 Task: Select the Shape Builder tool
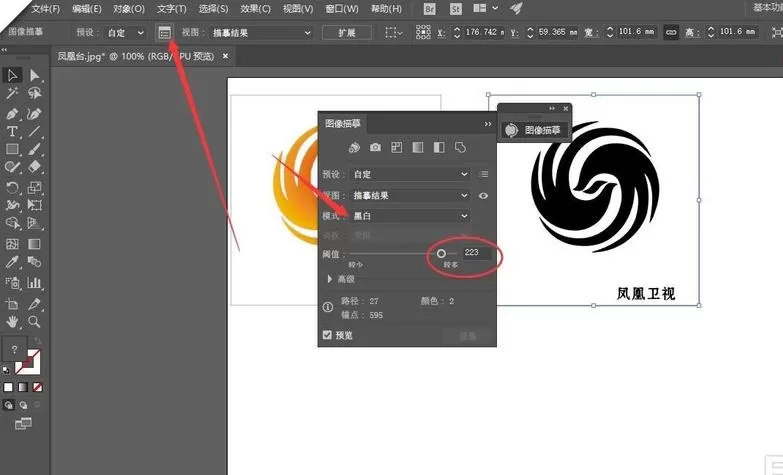click(12, 223)
